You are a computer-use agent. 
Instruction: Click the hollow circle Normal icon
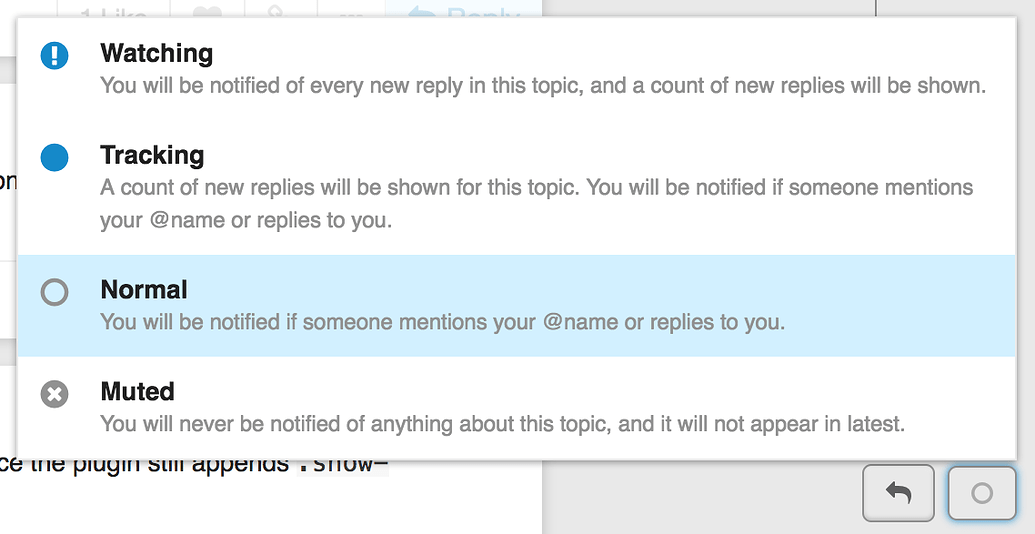[55, 292]
